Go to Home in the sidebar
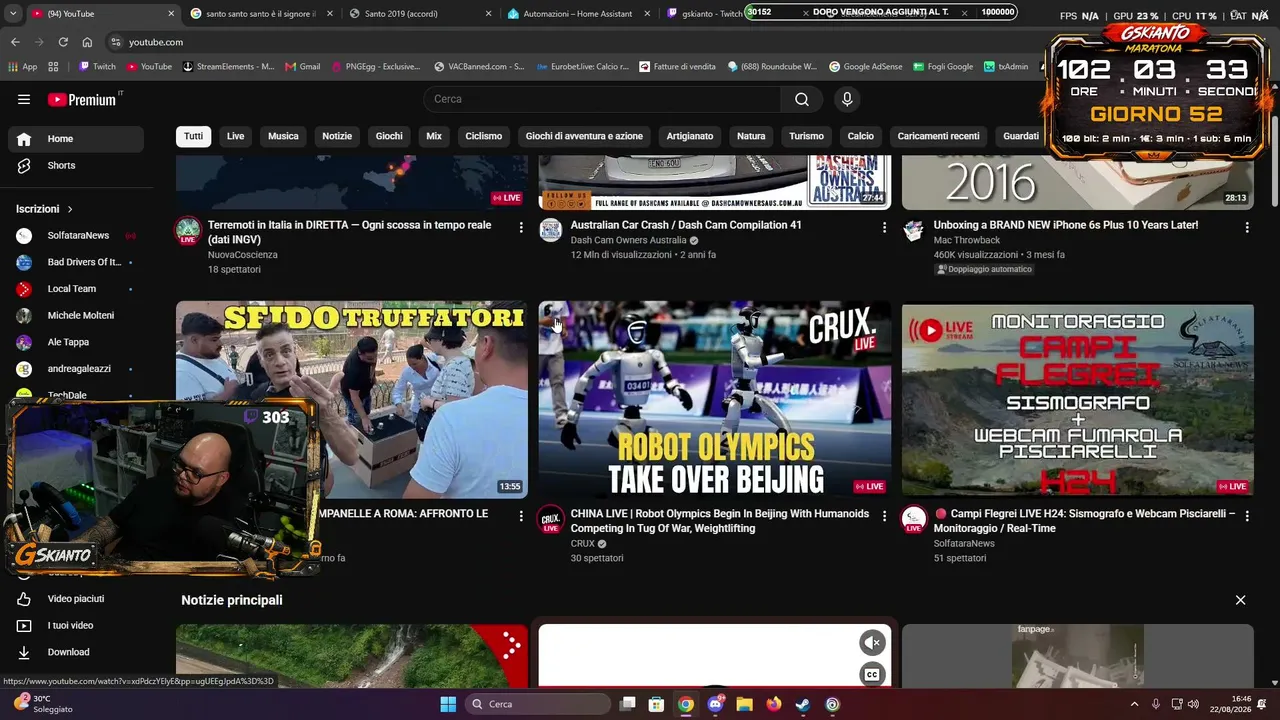This screenshot has height=720, width=1280. pos(76,139)
